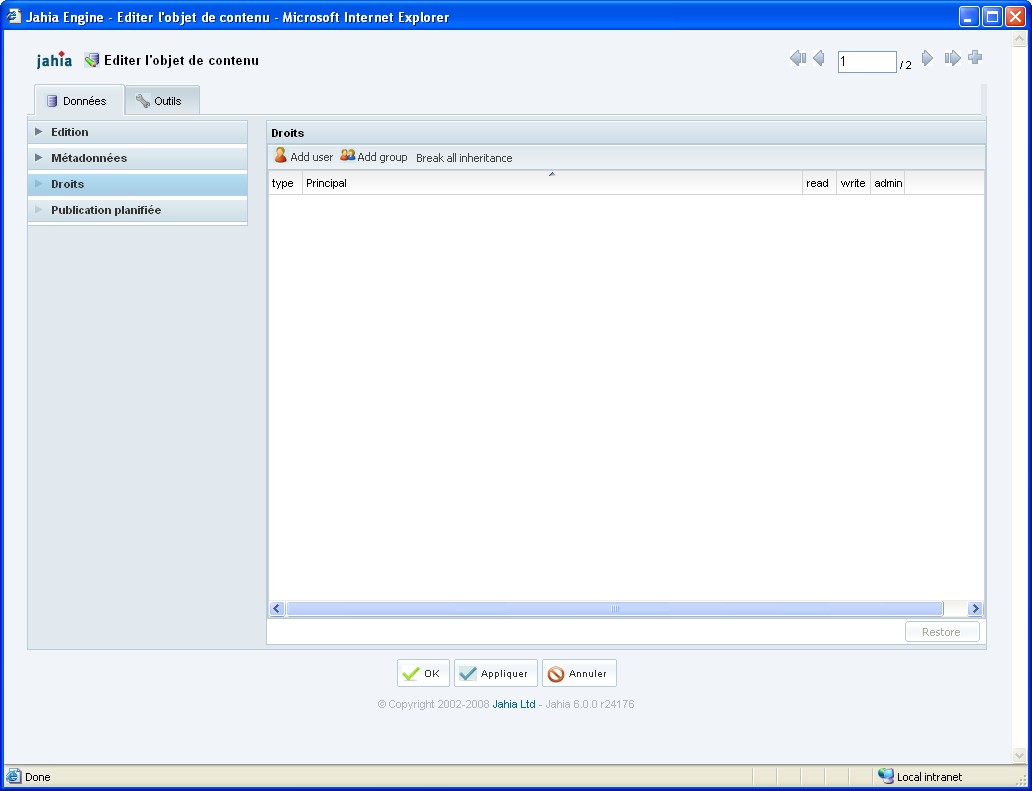Click Break all inheritance

click(x=464, y=158)
